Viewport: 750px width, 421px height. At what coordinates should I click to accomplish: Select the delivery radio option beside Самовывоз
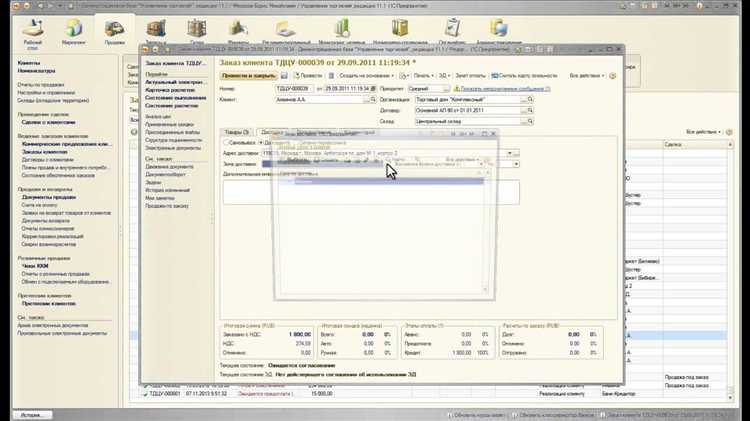[x=261, y=143]
